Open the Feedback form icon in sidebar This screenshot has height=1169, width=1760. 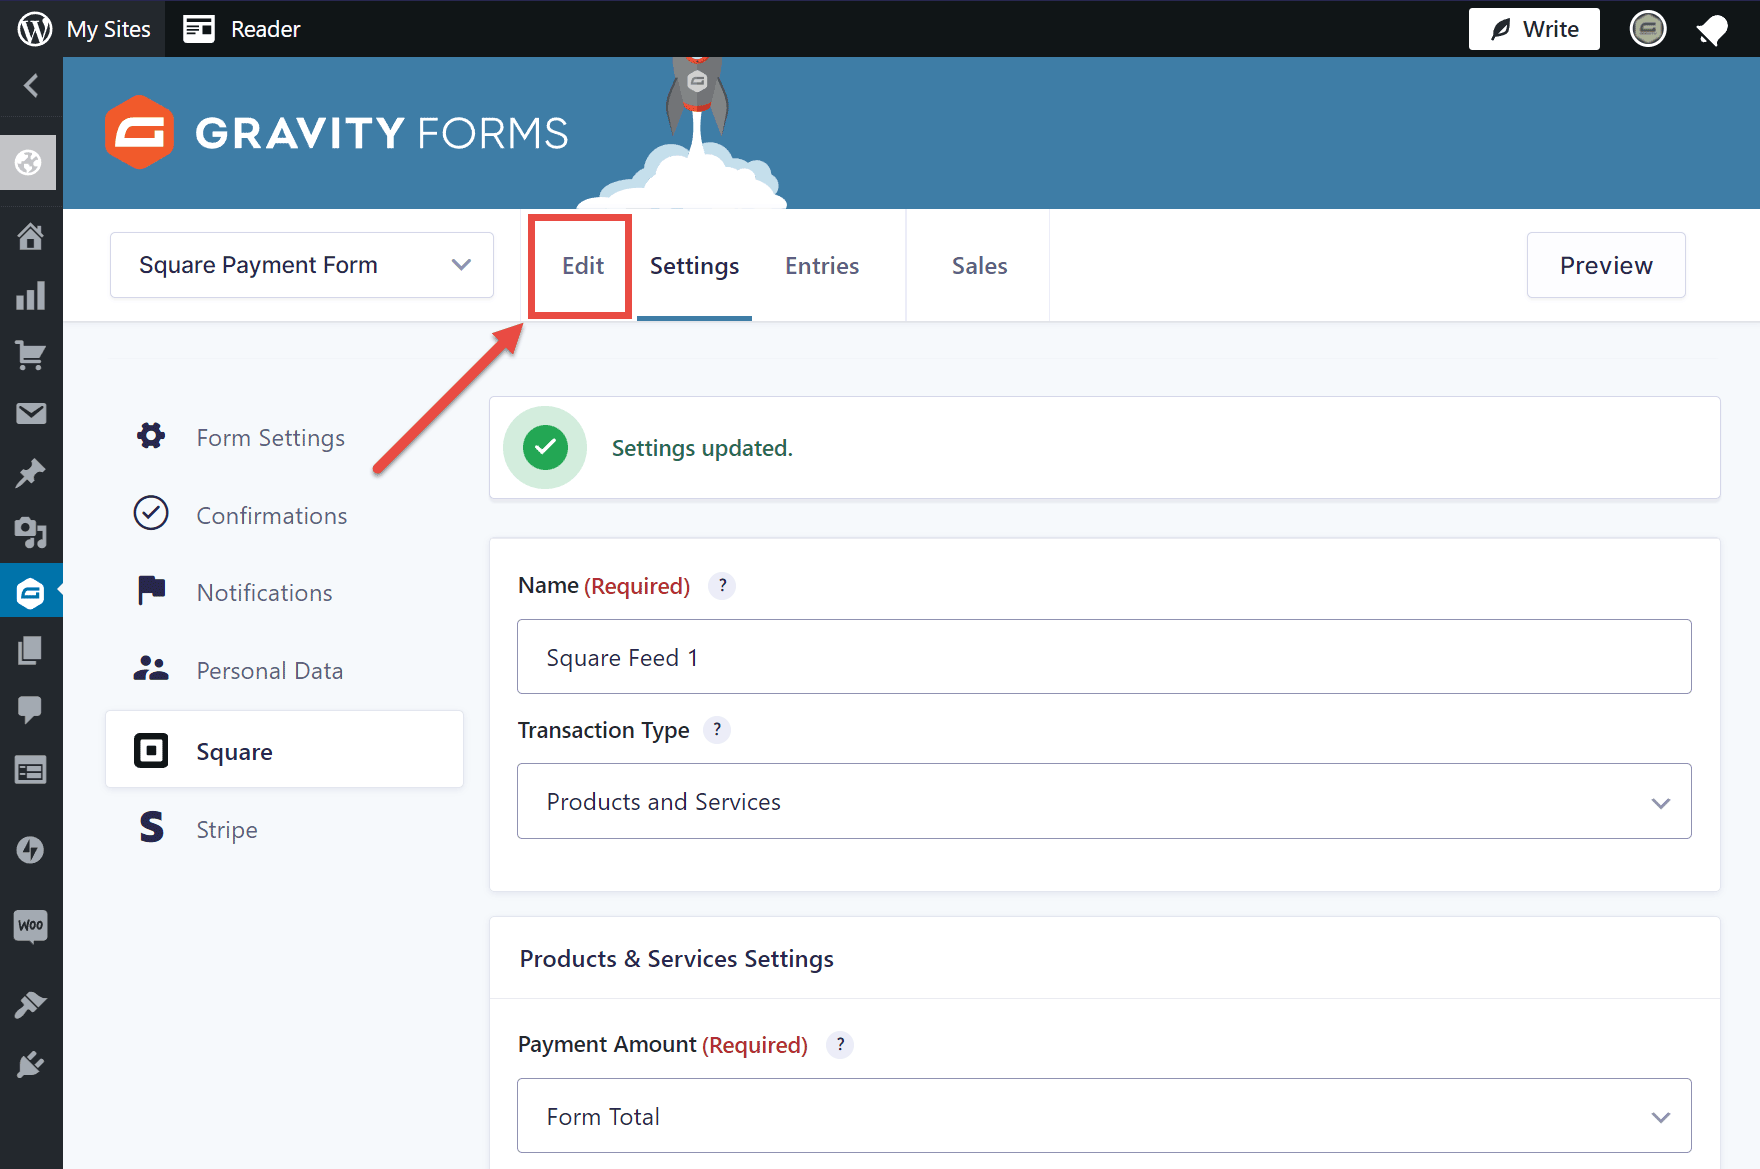(x=30, y=770)
